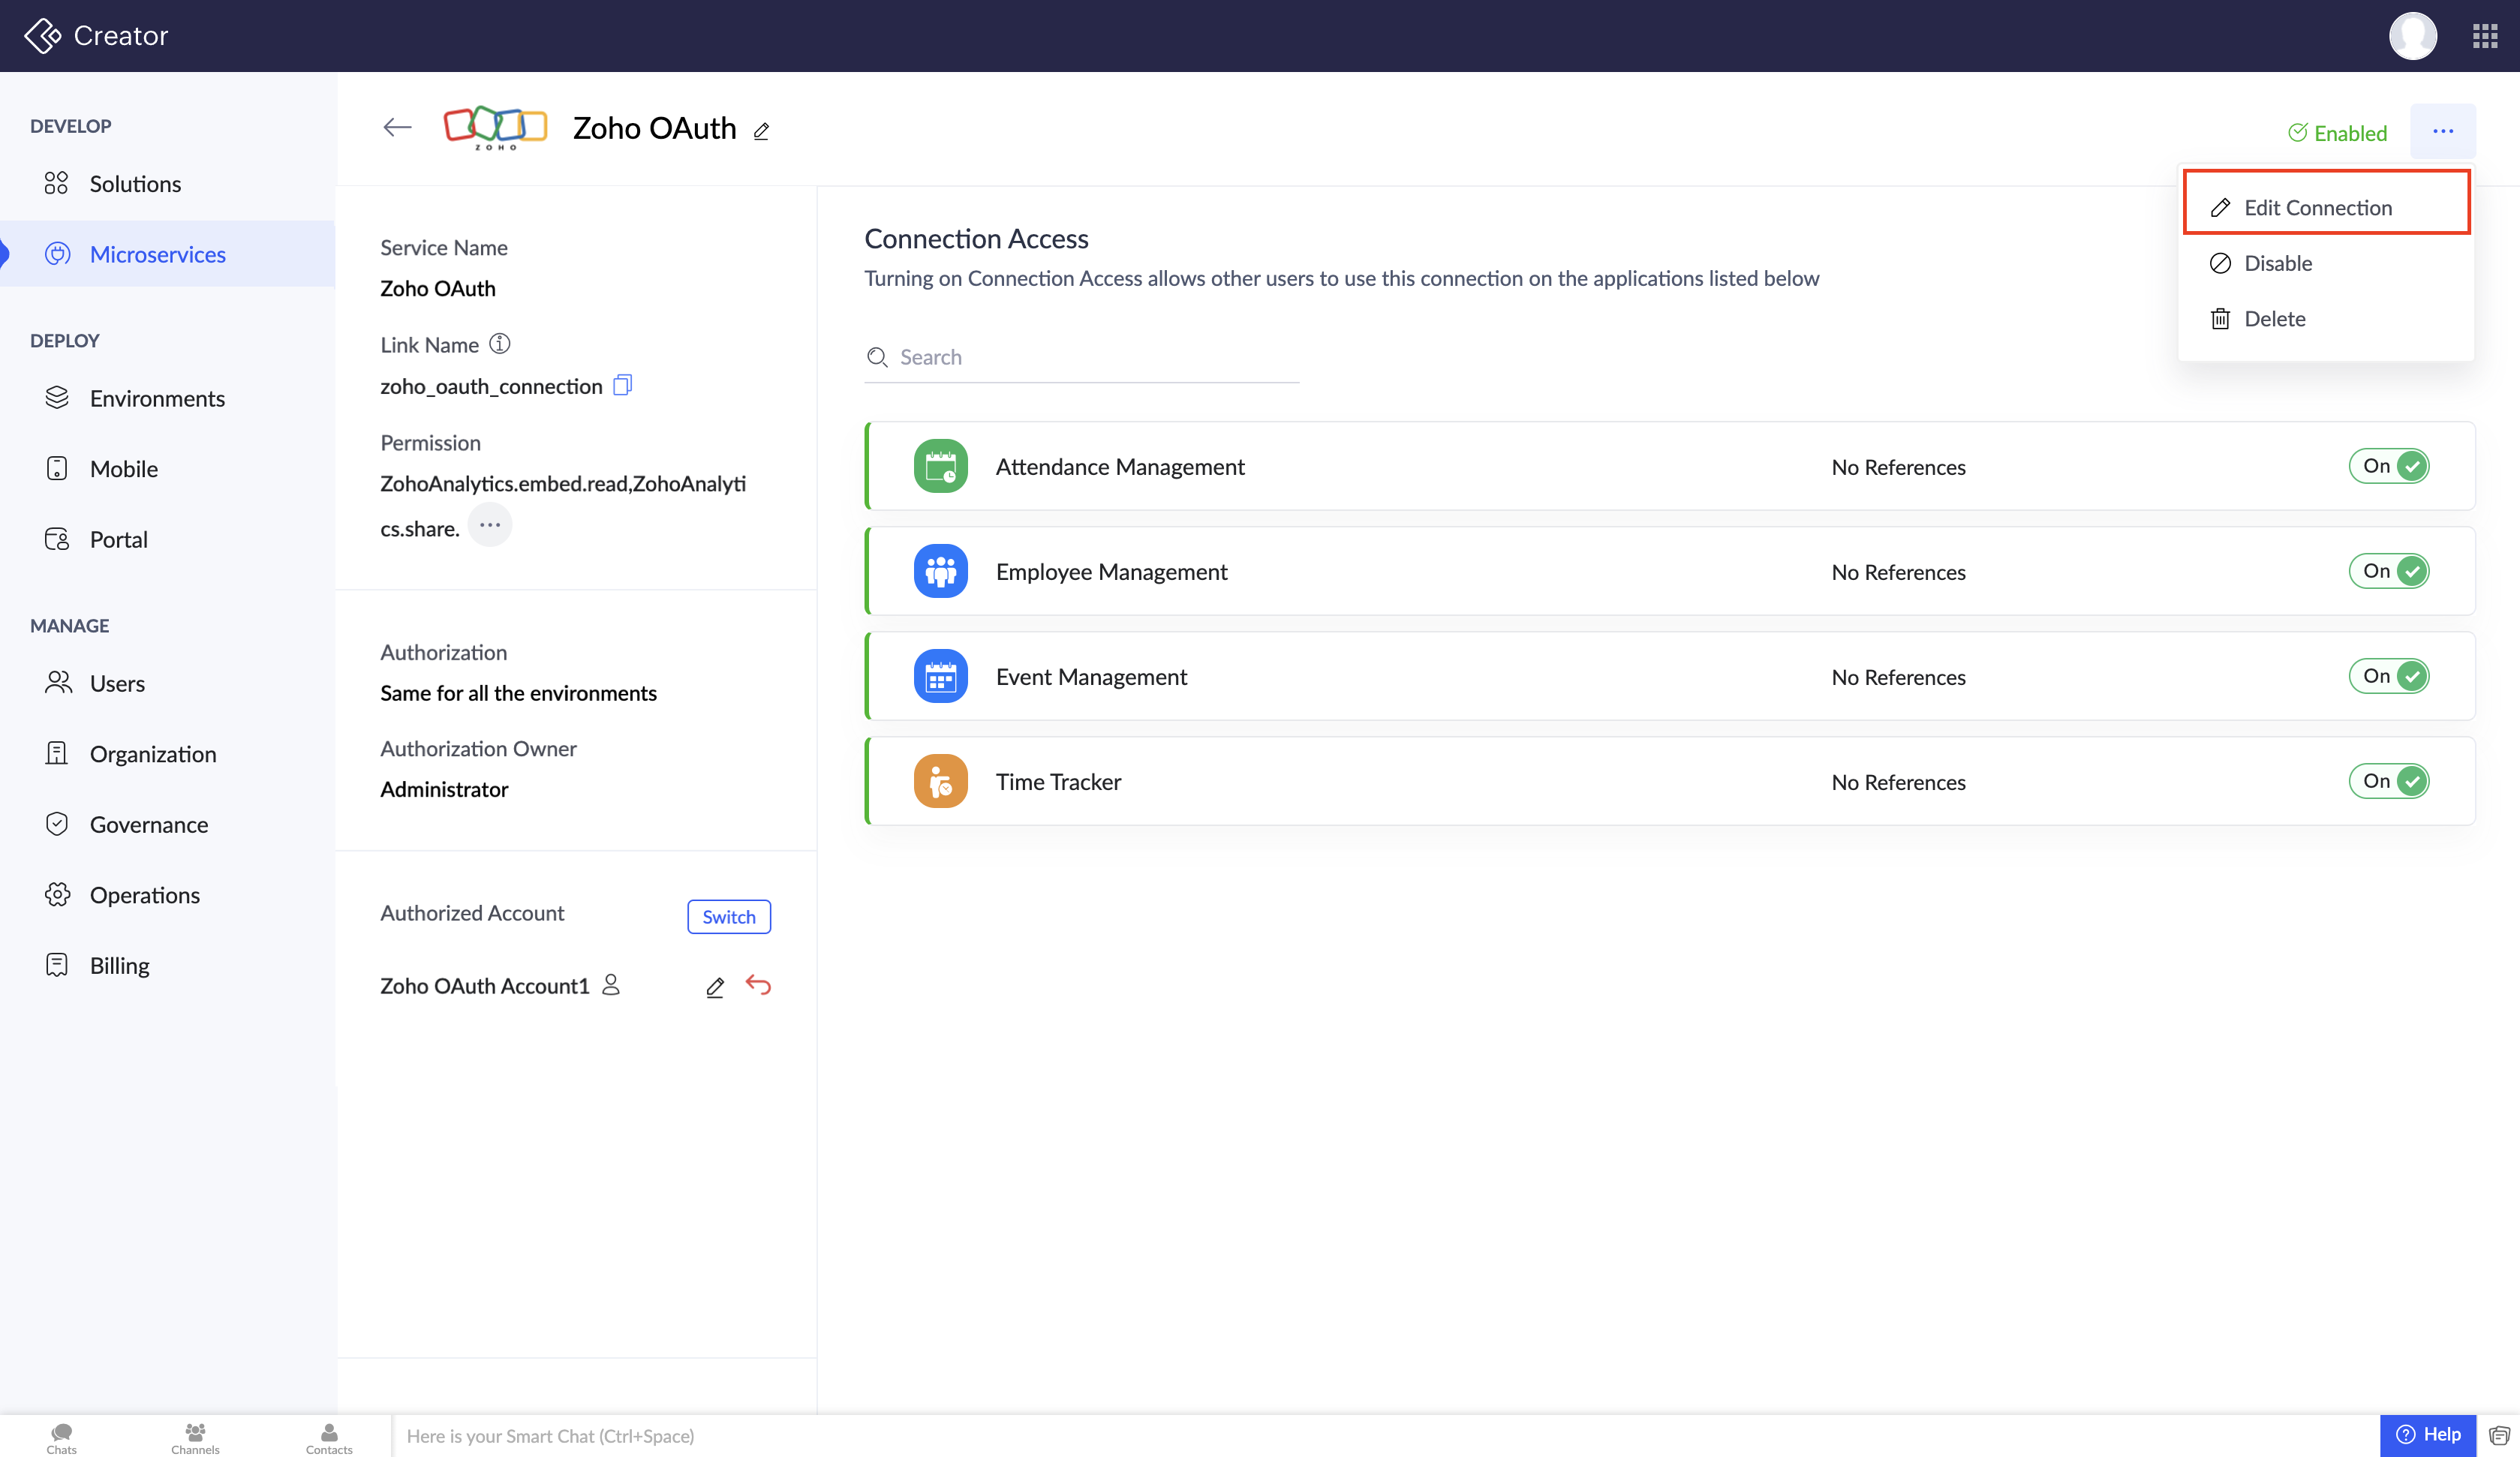Toggle Attendance Management connection access off
Screen dimensions: 2520x1457
(2389, 466)
